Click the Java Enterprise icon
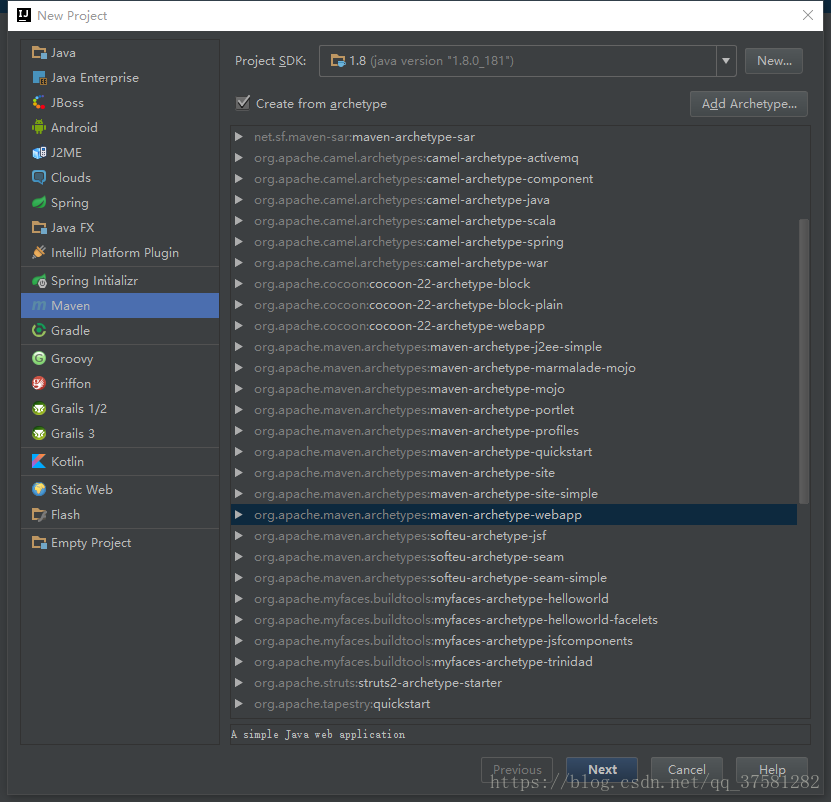831x802 pixels. coord(39,77)
